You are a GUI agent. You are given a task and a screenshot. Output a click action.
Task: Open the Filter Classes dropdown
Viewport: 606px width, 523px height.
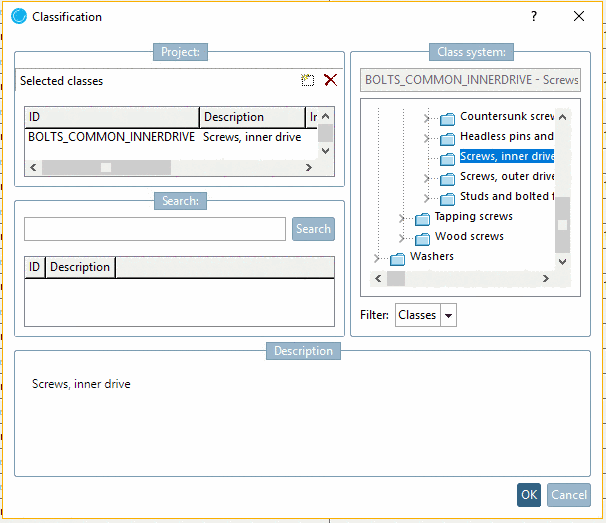coord(449,315)
